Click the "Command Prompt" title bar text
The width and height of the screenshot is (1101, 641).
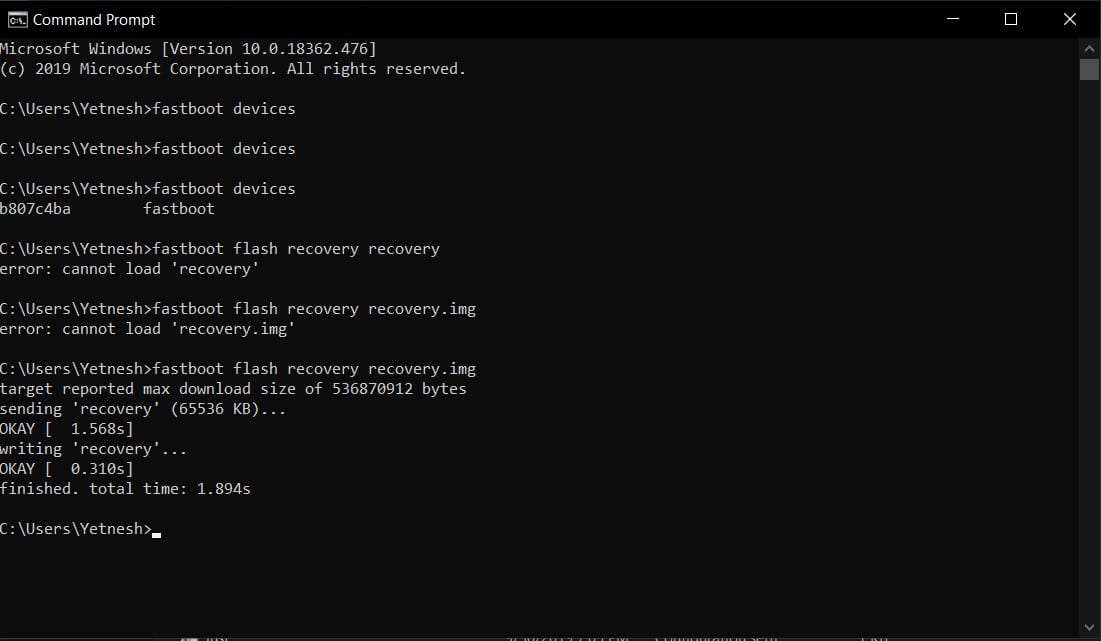pos(94,19)
